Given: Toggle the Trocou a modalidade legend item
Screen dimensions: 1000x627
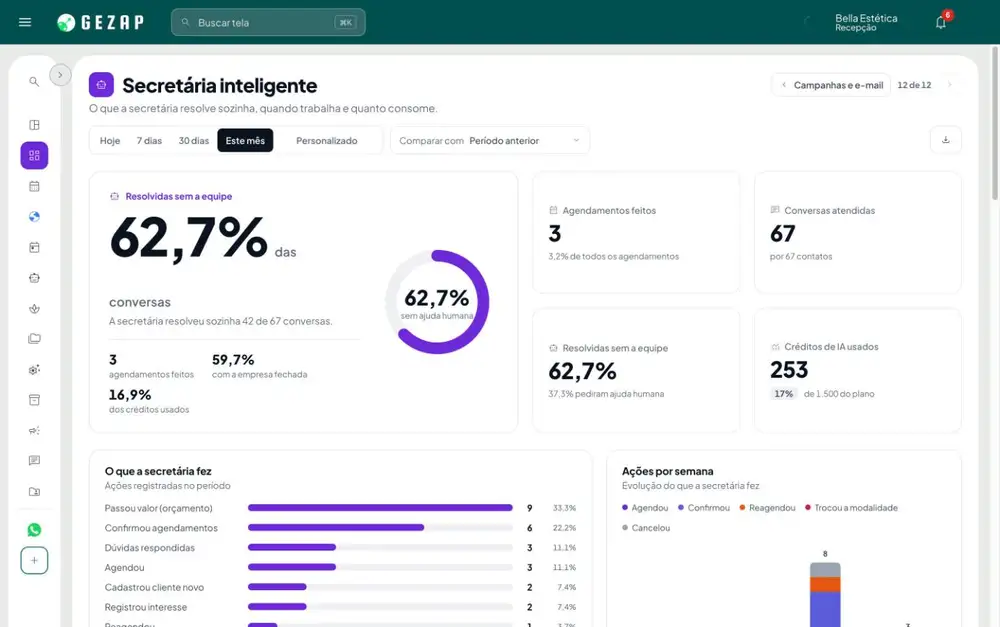Looking at the screenshot, I should [x=851, y=508].
